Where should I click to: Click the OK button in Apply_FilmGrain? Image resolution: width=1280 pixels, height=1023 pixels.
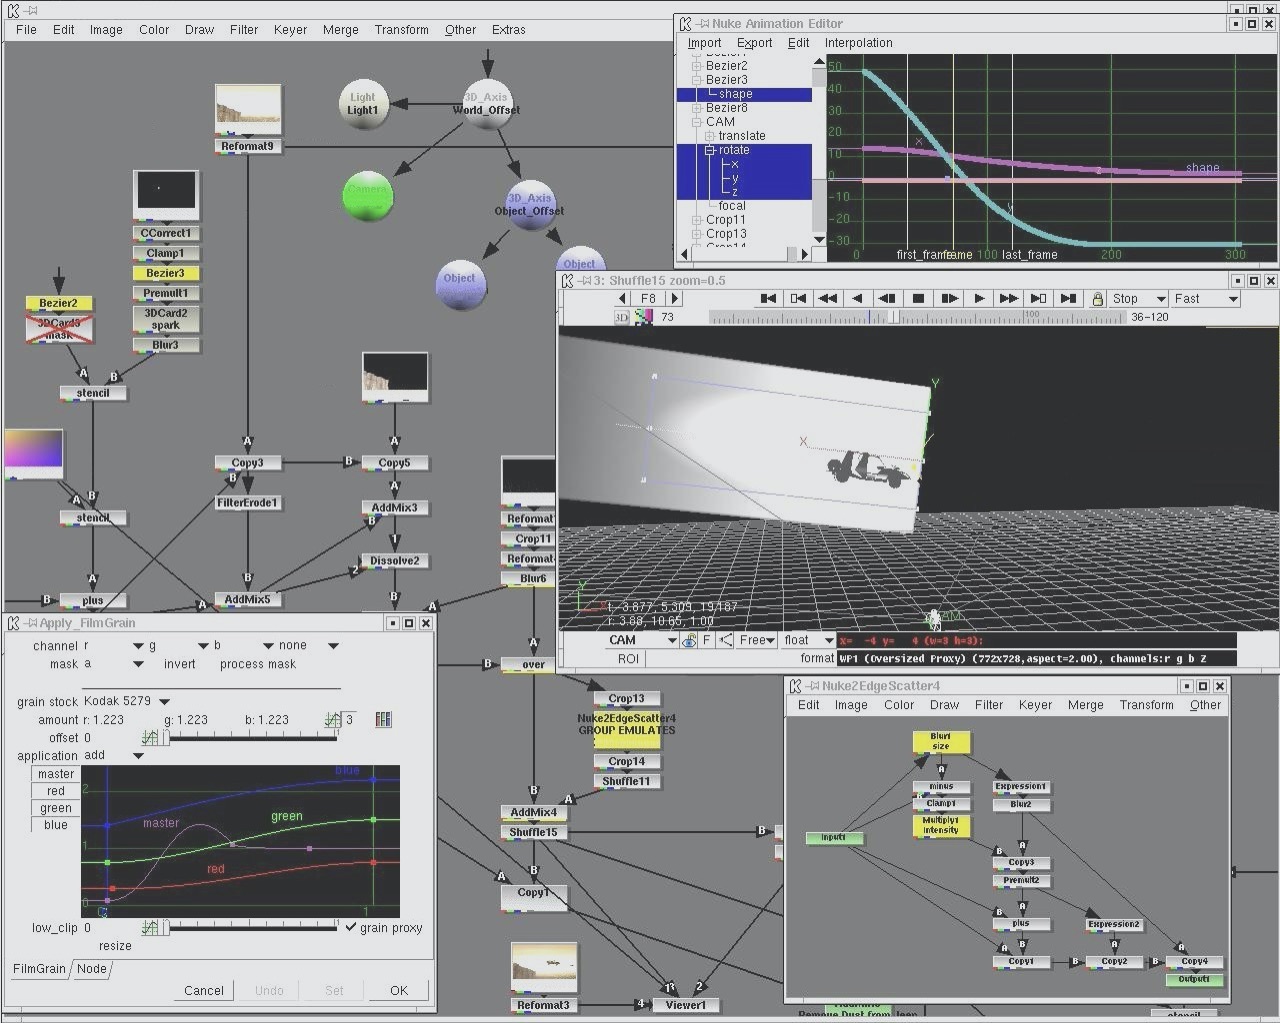[x=399, y=990]
